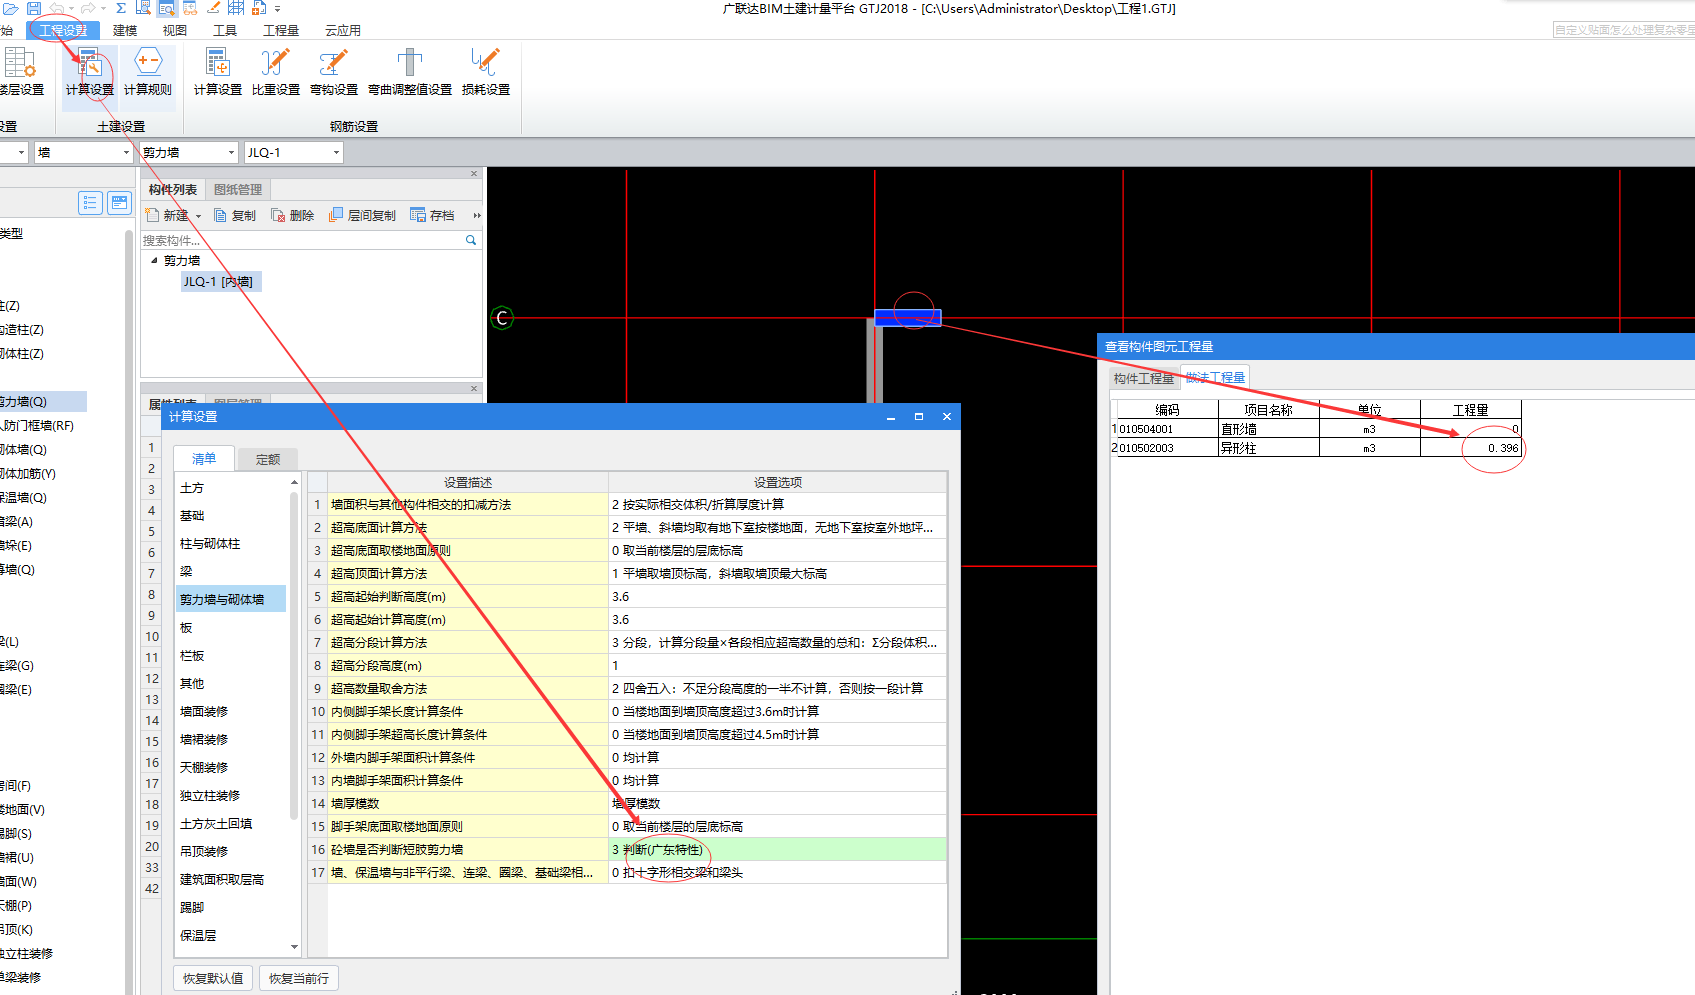Click the Save icon in quick access toolbar
Image resolution: width=1695 pixels, height=995 pixels.
pyautogui.click(x=33, y=8)
